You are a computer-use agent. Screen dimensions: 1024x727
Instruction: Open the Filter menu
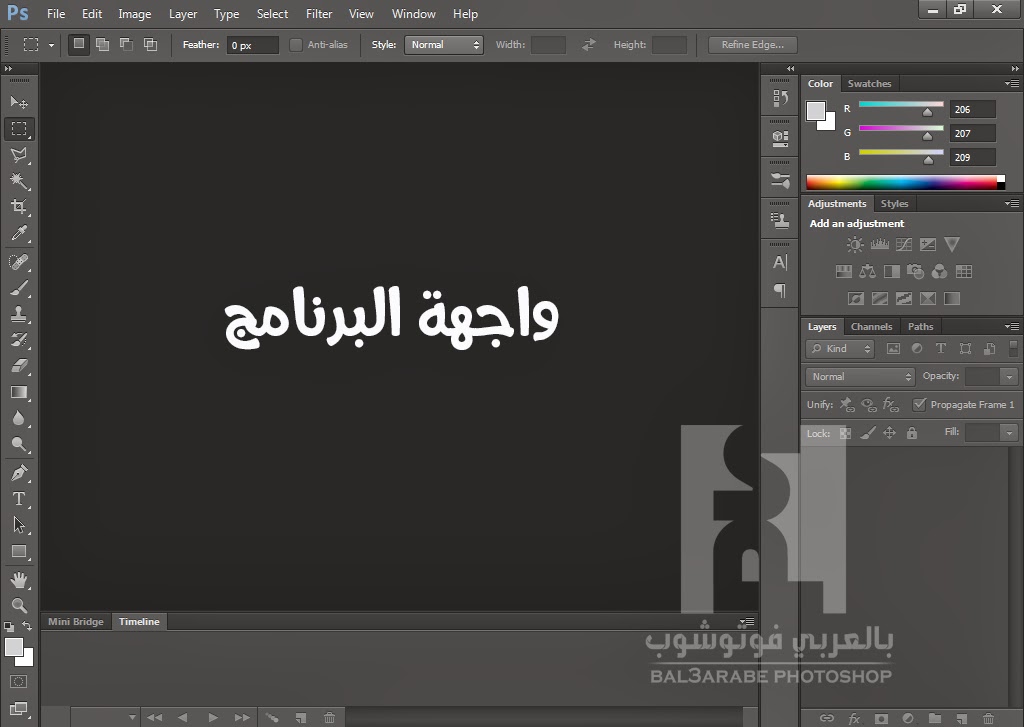(319, 14)
